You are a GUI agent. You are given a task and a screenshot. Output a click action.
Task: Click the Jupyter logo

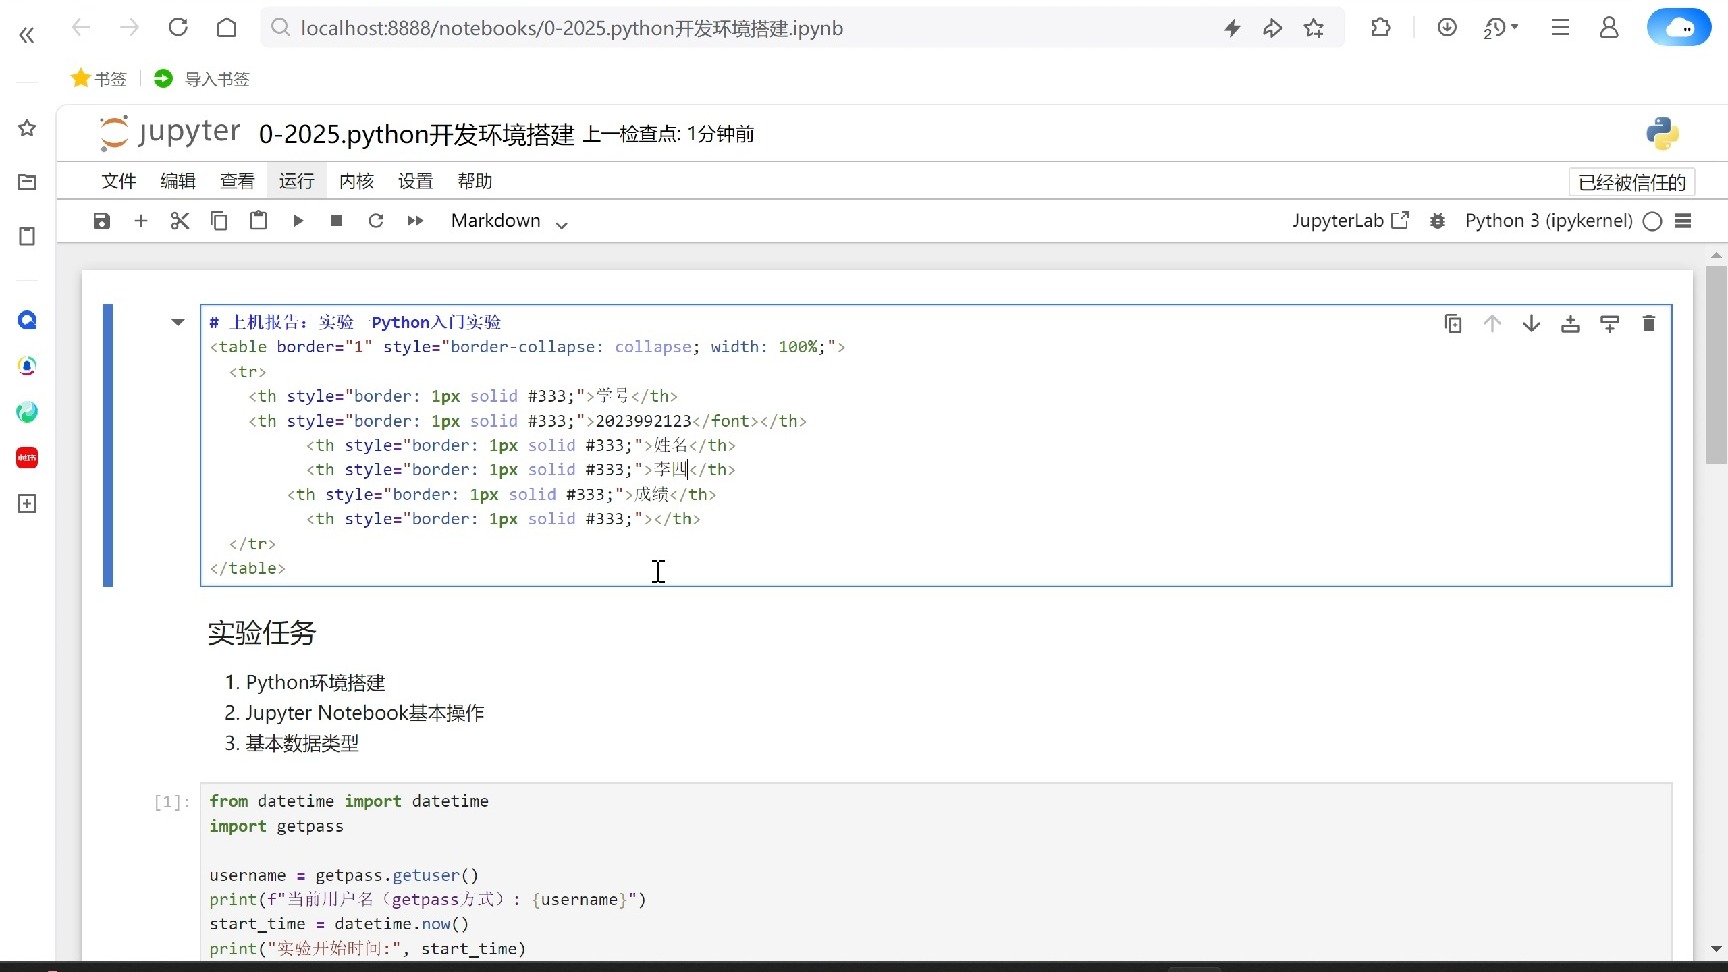point(170,133)
